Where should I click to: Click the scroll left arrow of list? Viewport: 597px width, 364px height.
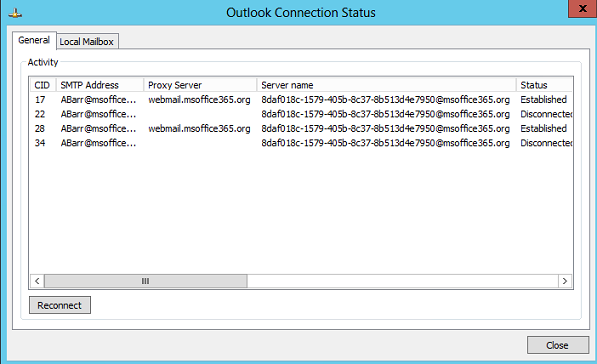(x=37, y=281)
